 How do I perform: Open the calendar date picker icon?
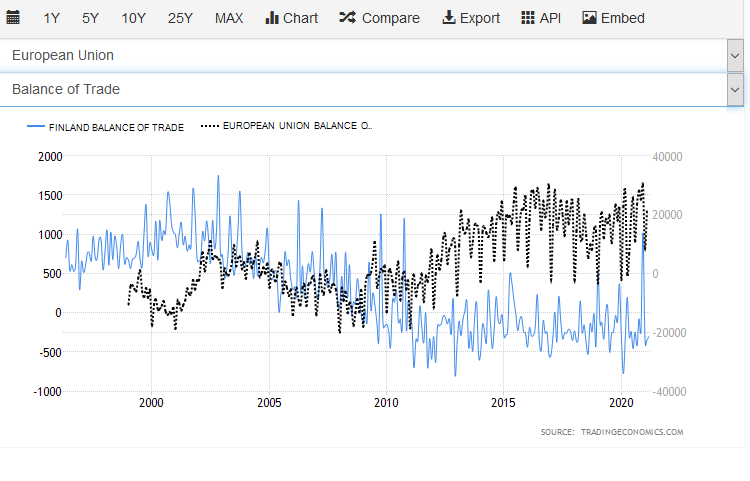coord(14,18)
